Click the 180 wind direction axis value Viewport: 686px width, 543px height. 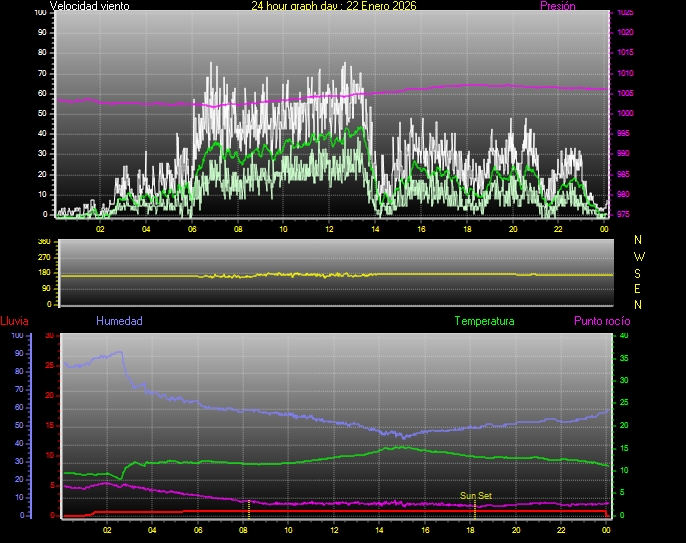tap(43, 273)
